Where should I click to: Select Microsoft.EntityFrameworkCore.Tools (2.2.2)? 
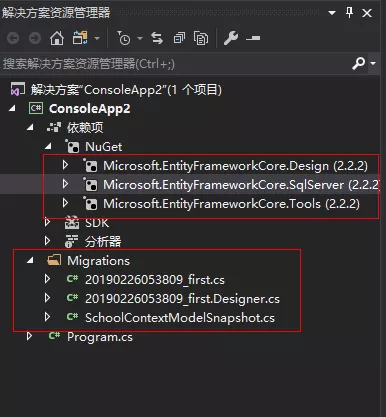(x=231, y=204)
